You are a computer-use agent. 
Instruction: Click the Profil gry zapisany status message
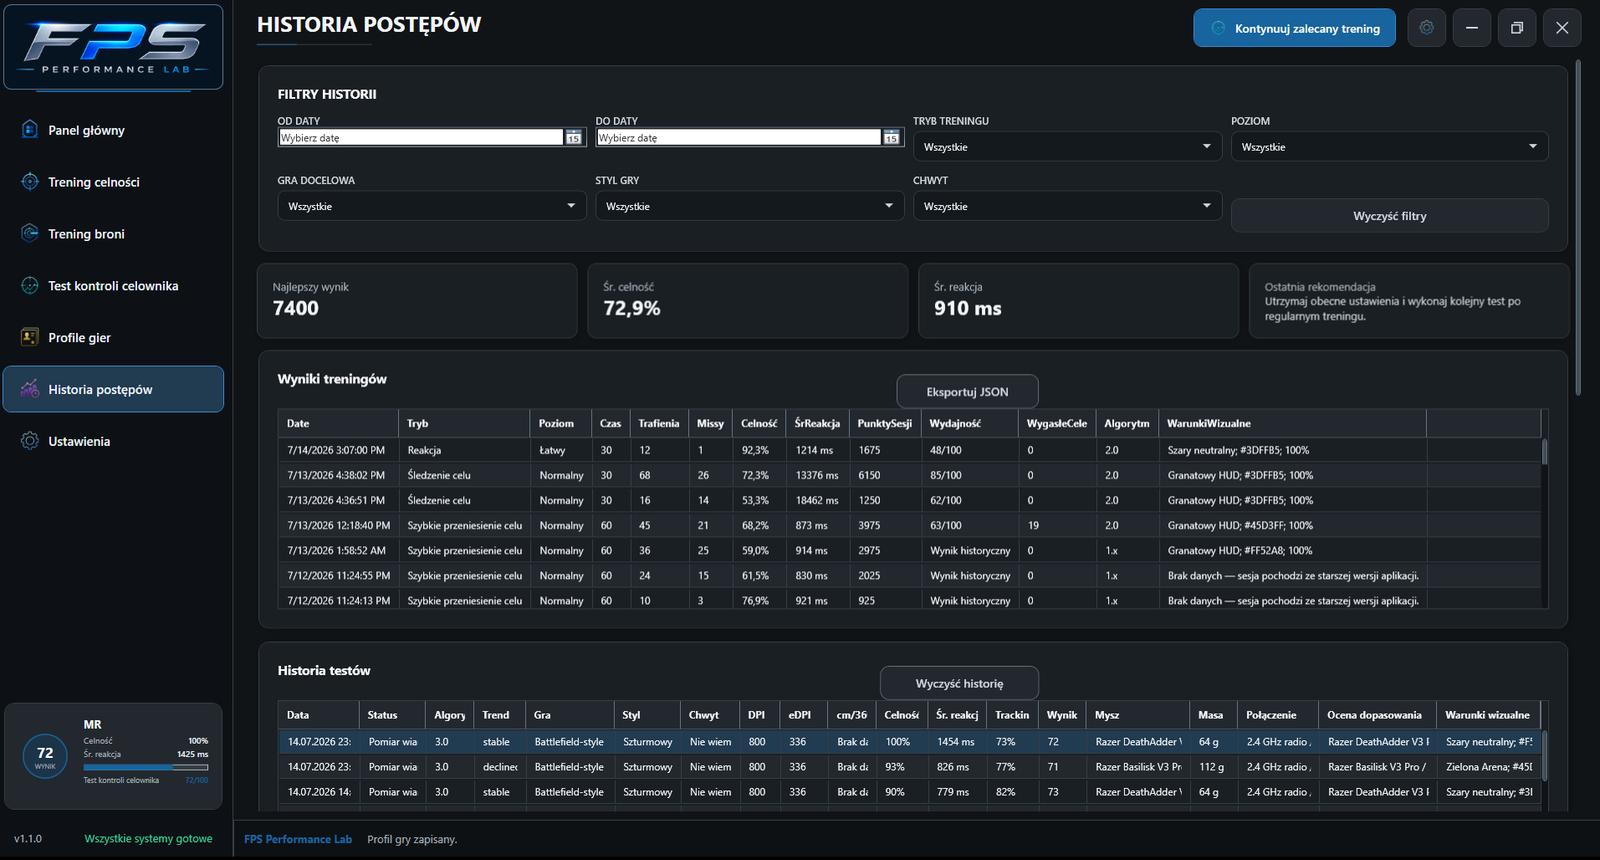[x=412, y=839]
